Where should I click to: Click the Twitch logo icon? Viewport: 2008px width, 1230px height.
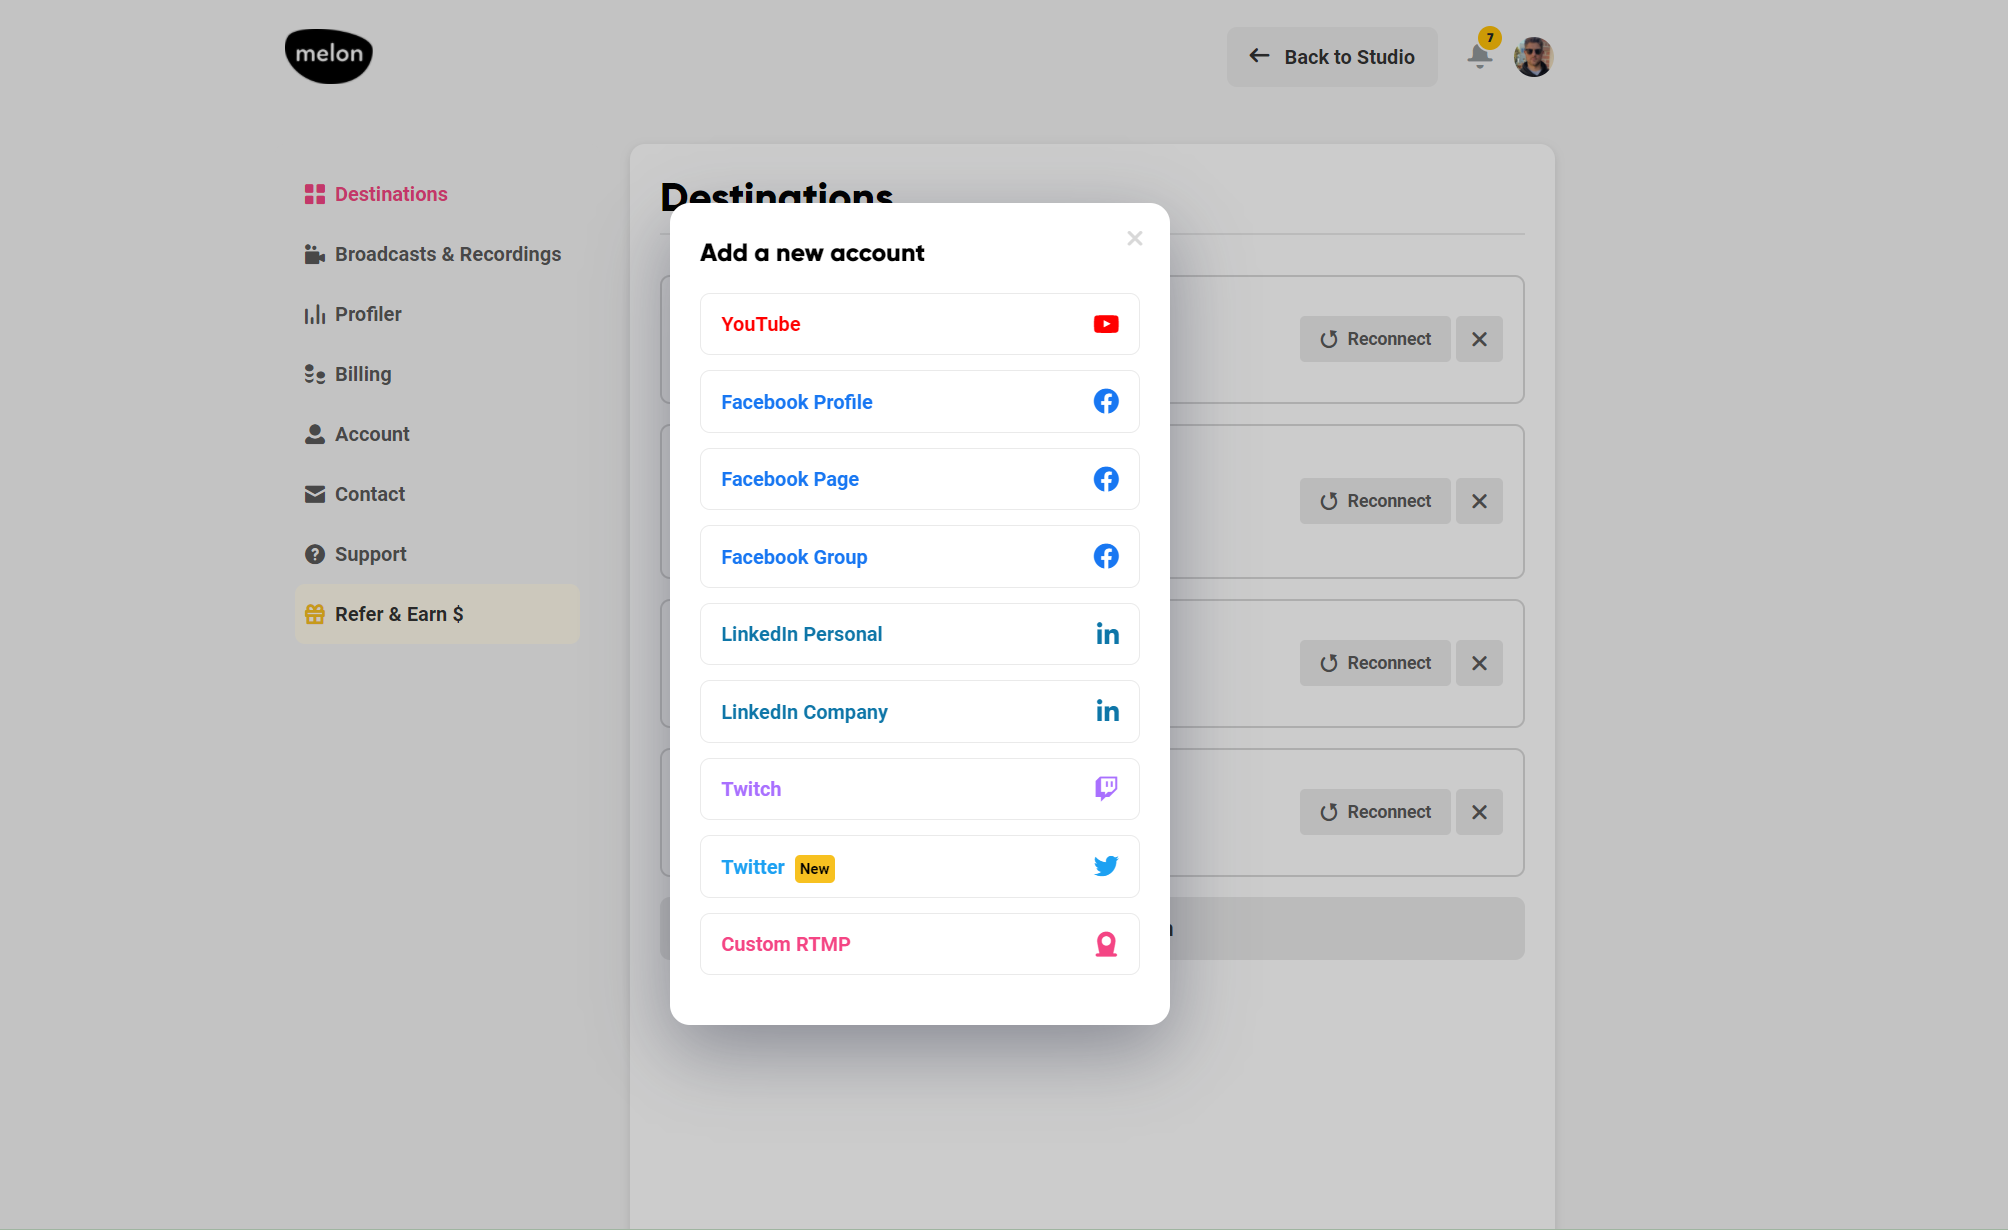tap(1106, 788)
